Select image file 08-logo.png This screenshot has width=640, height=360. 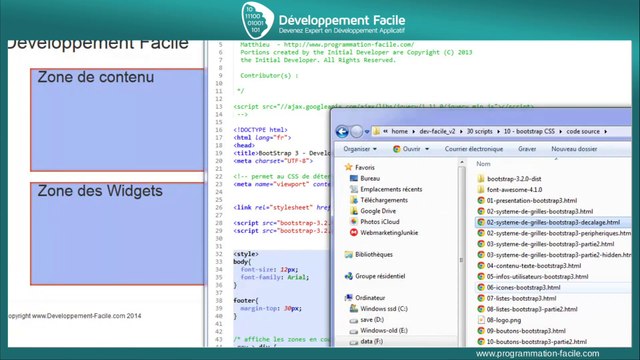tap(499, 320)
